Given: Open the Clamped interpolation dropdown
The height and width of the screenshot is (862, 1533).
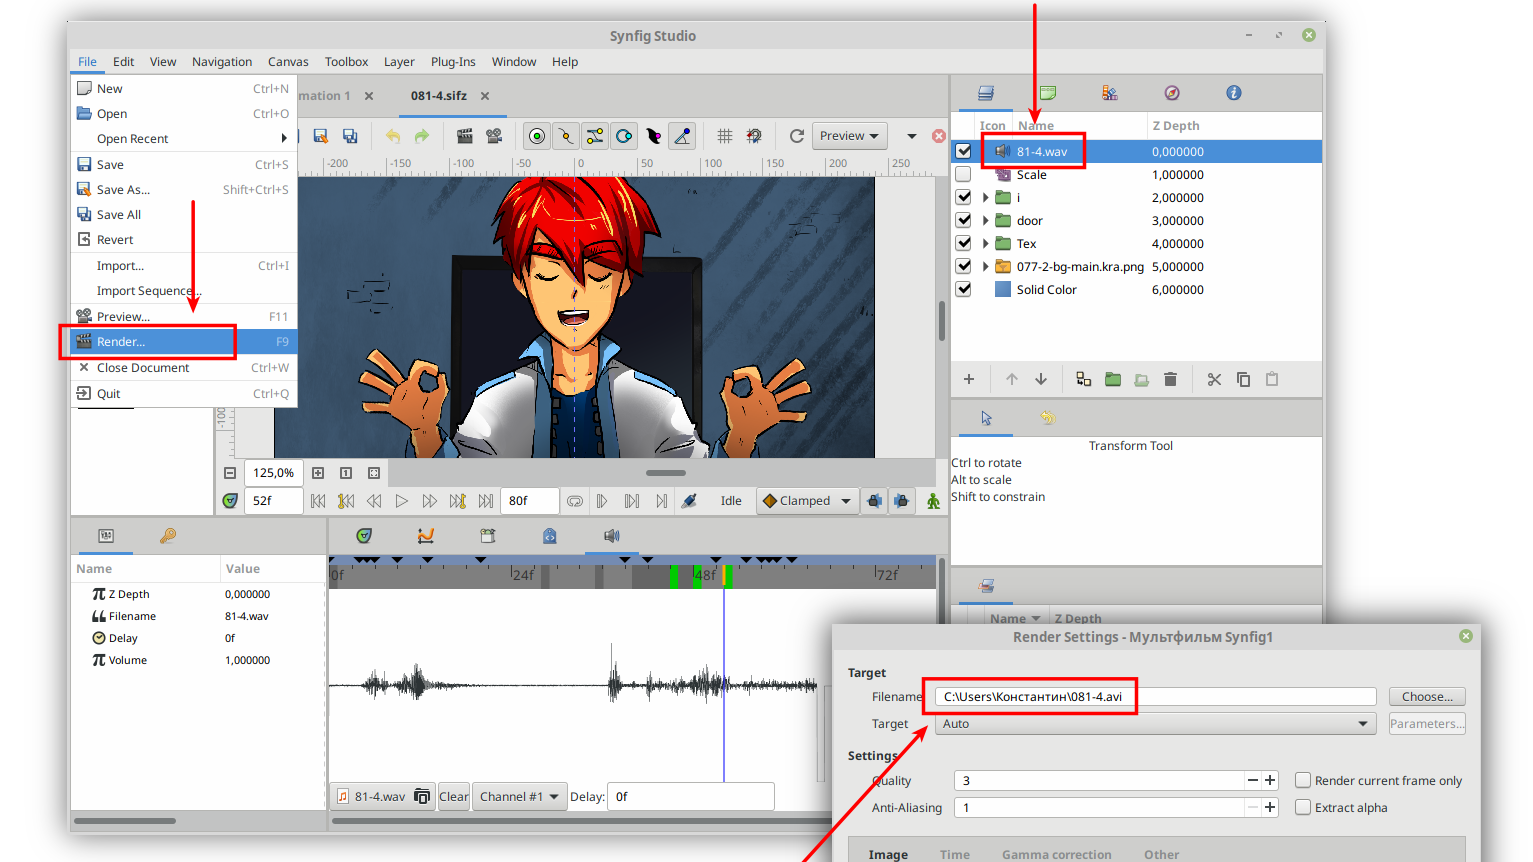Looking at the screenshot, I should pyautogui.click(x=807, y=501).
